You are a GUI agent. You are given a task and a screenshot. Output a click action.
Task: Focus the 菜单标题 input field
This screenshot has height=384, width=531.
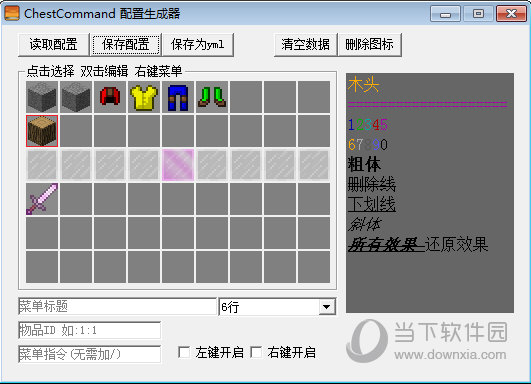coord(117,306)
